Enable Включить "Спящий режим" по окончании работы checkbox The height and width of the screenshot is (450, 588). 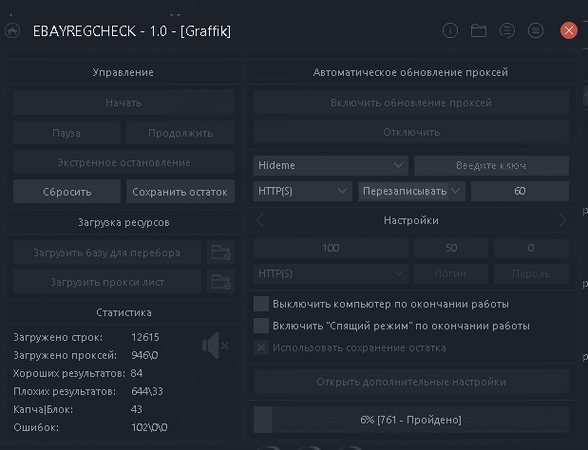coord(261,326)
